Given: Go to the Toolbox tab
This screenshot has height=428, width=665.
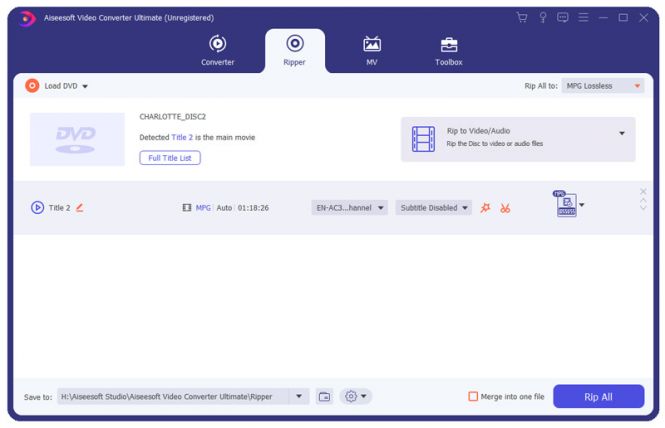Looking at the screenshot, I should click(449, 50).
